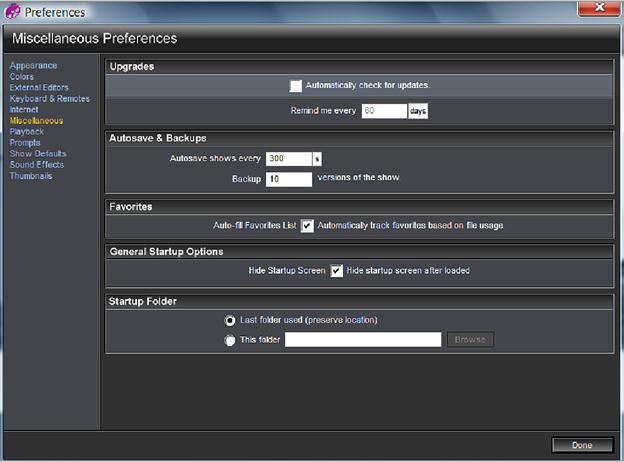The height and width of the screenshot is (462, 624).
Task: Uncheck Auto-fill Favorites List checkbox
Action: point(307,226)
